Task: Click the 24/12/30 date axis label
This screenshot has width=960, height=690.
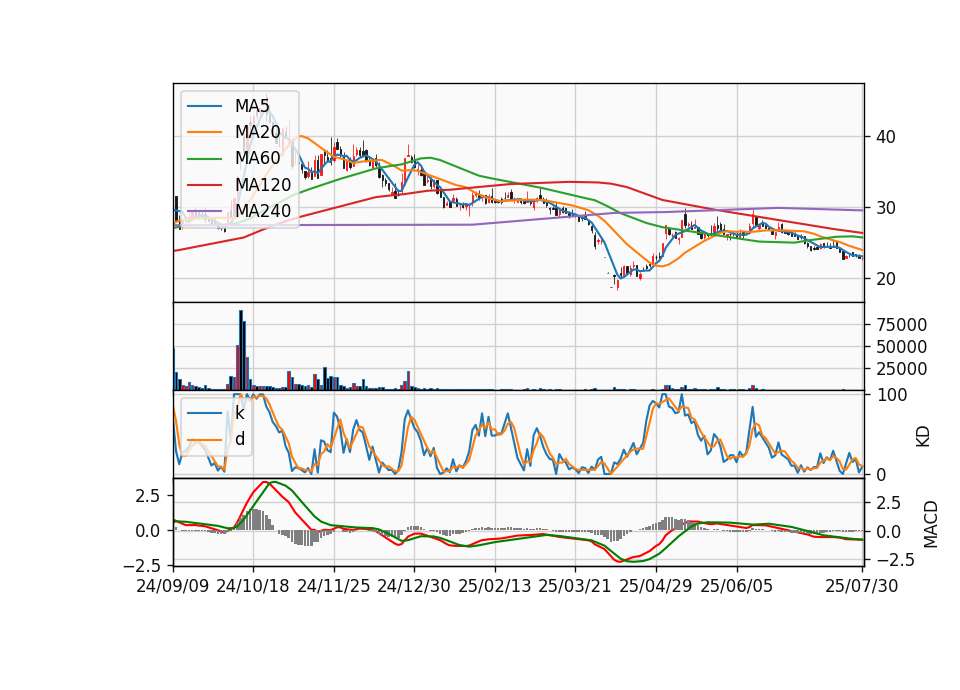Action: 414,586
